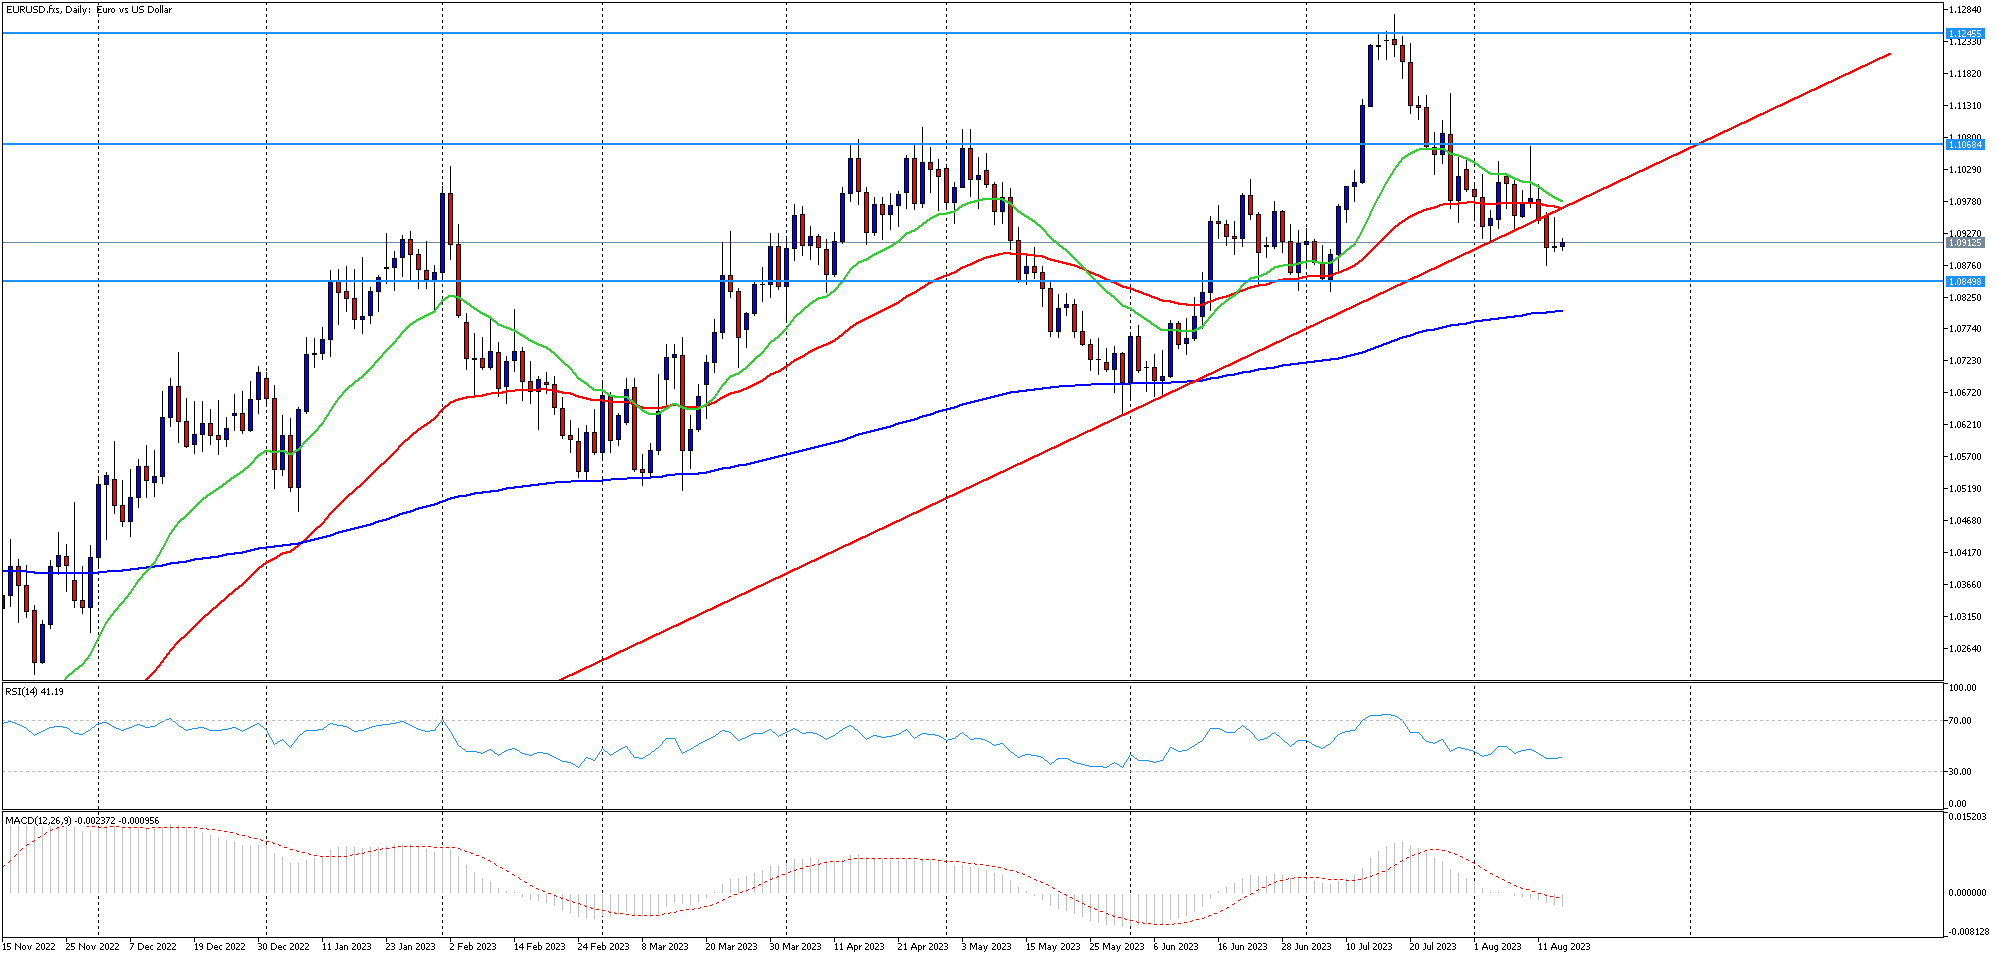
Task: Click the "10 Jul 2023" date label
Action: (x=1369, y=947)
